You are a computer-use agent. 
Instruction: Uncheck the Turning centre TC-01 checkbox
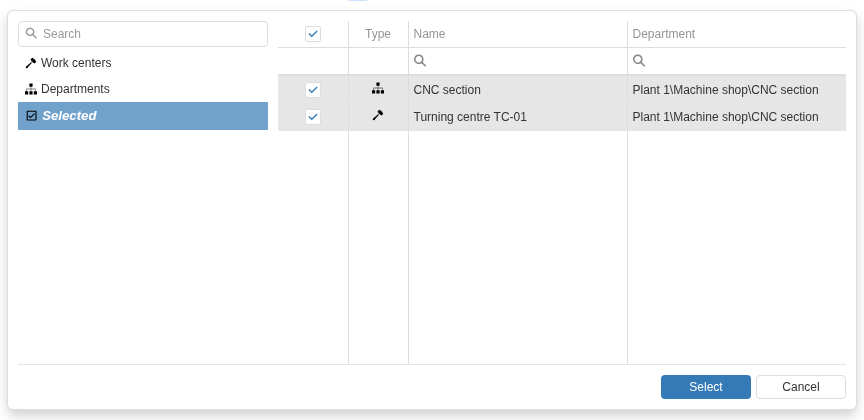(313, 117)
